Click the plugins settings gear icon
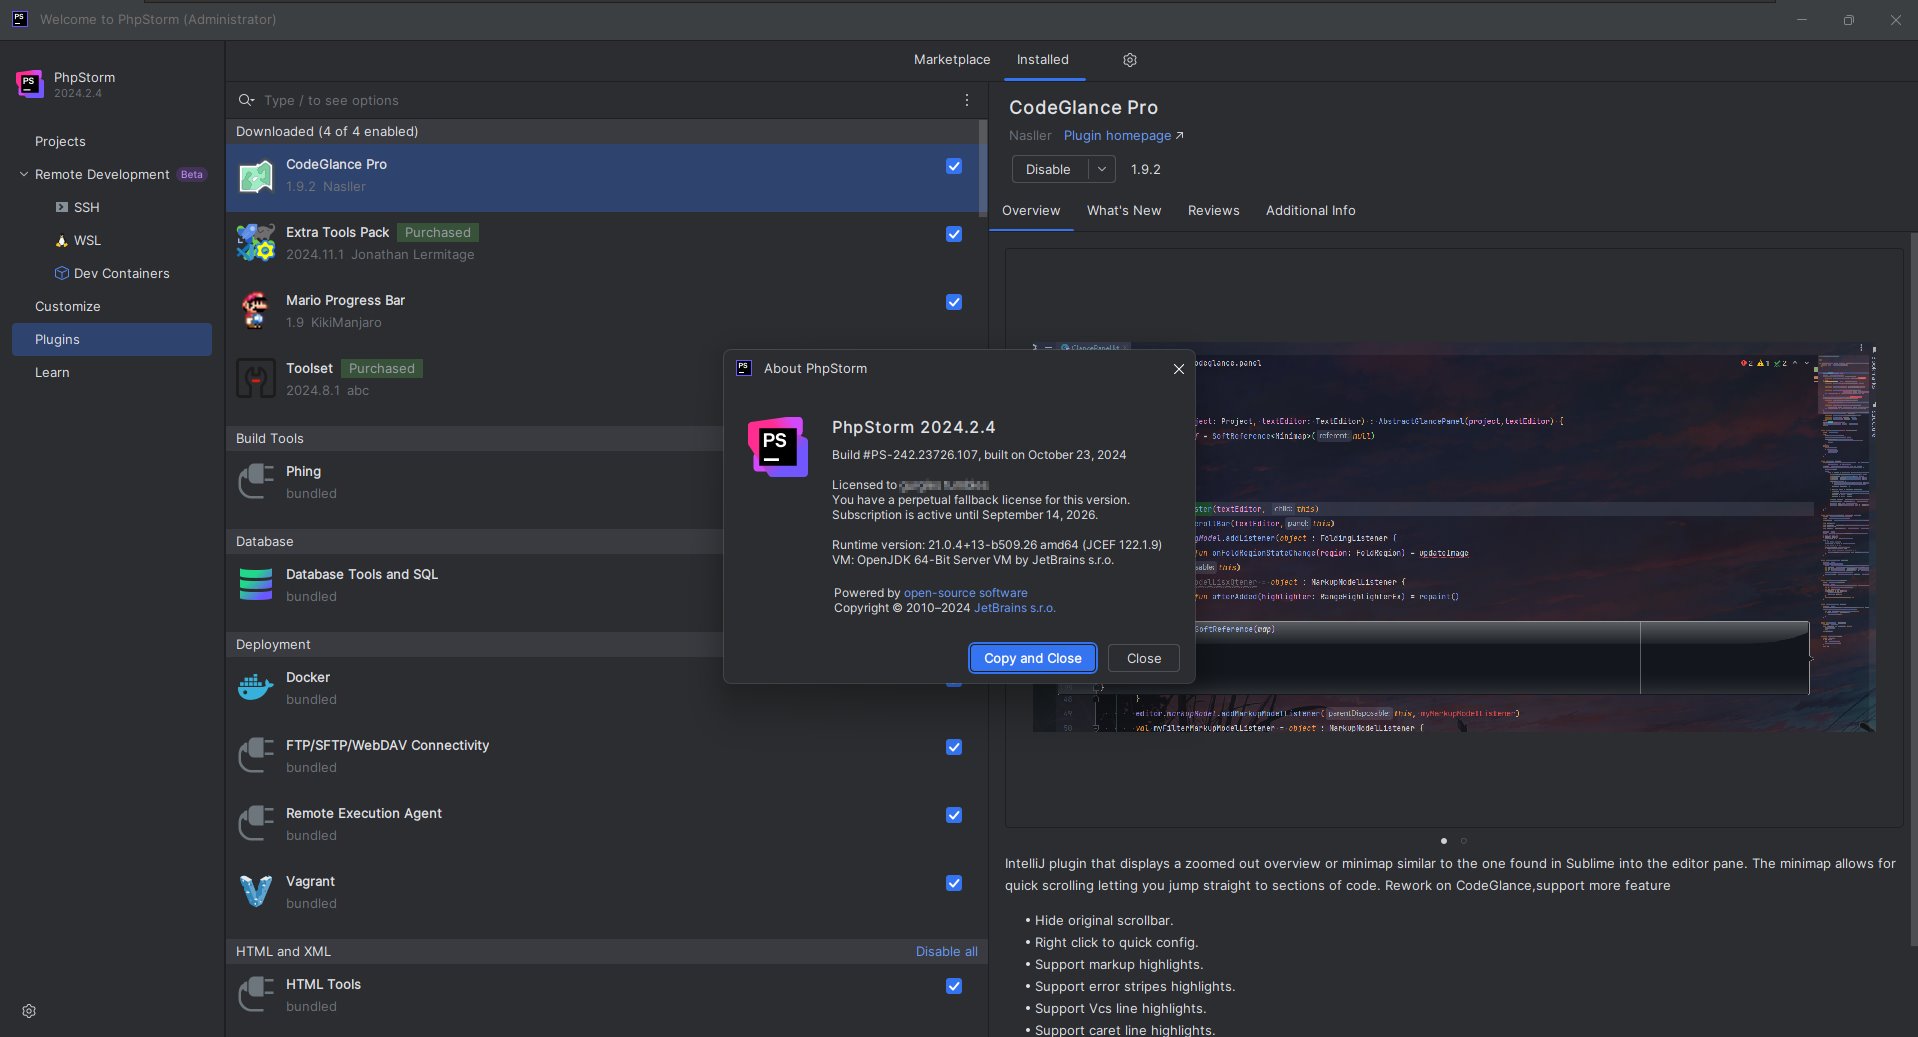Screen dimensions: 1918x1037 point(1129,60)
